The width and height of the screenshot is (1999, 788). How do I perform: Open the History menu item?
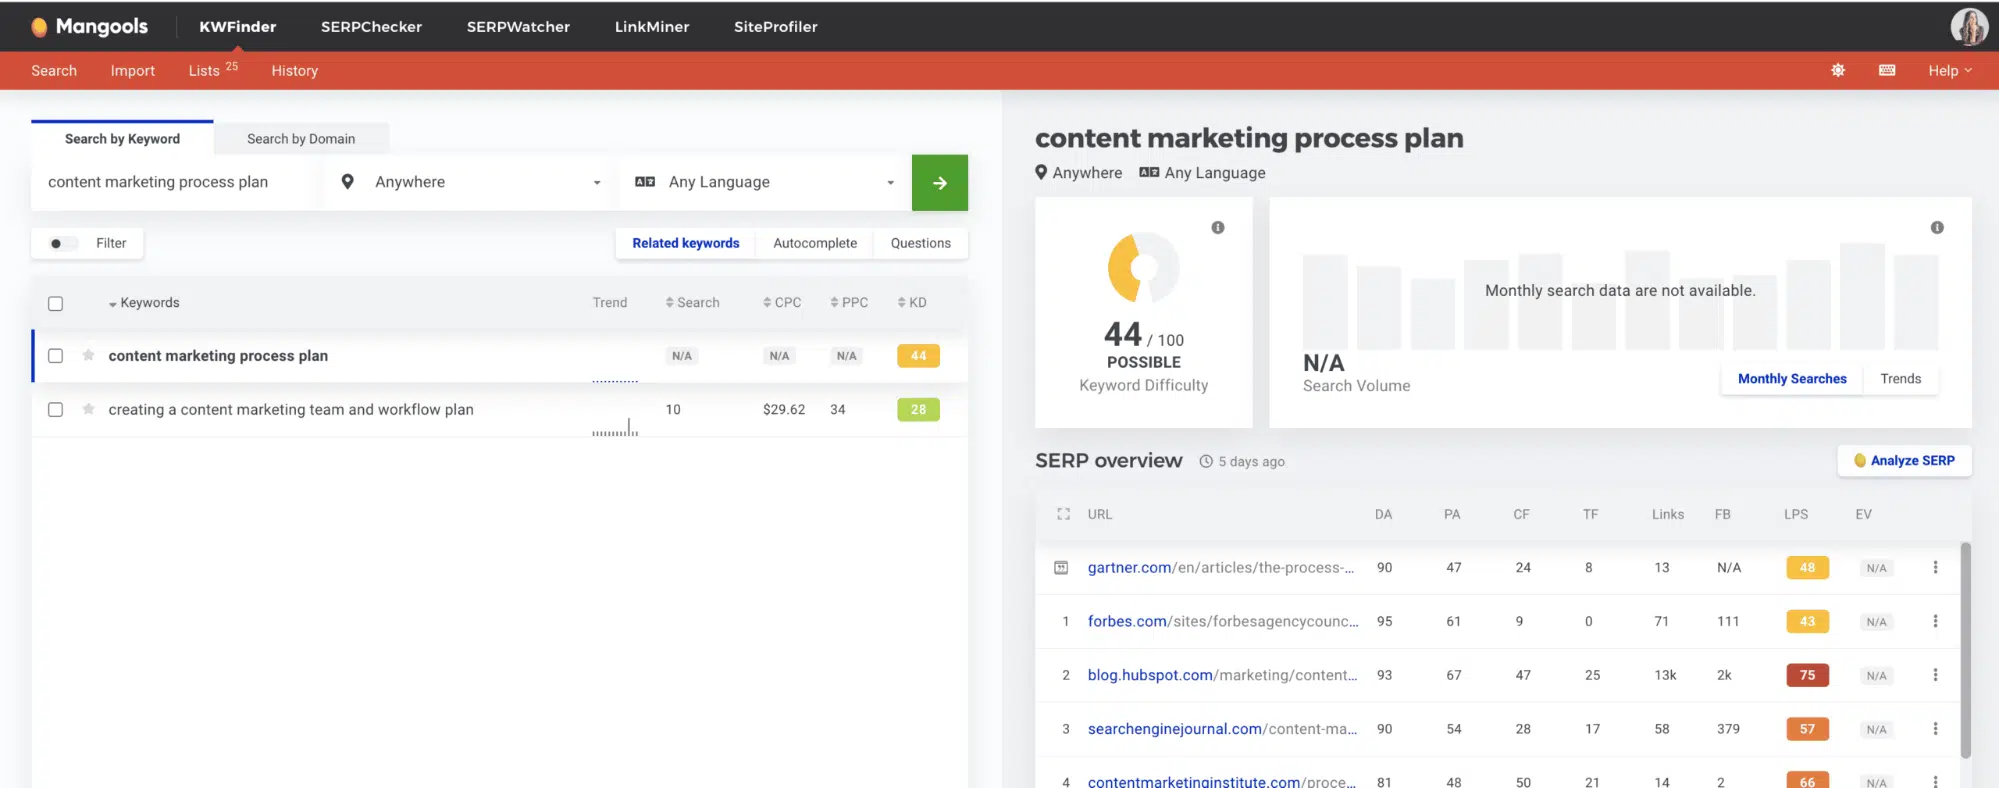tap(295, 71)
